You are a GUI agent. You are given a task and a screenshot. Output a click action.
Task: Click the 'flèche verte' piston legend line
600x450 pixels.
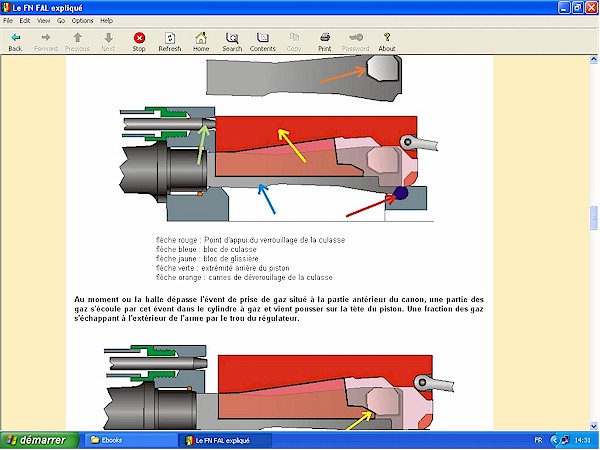click(223, 268)
